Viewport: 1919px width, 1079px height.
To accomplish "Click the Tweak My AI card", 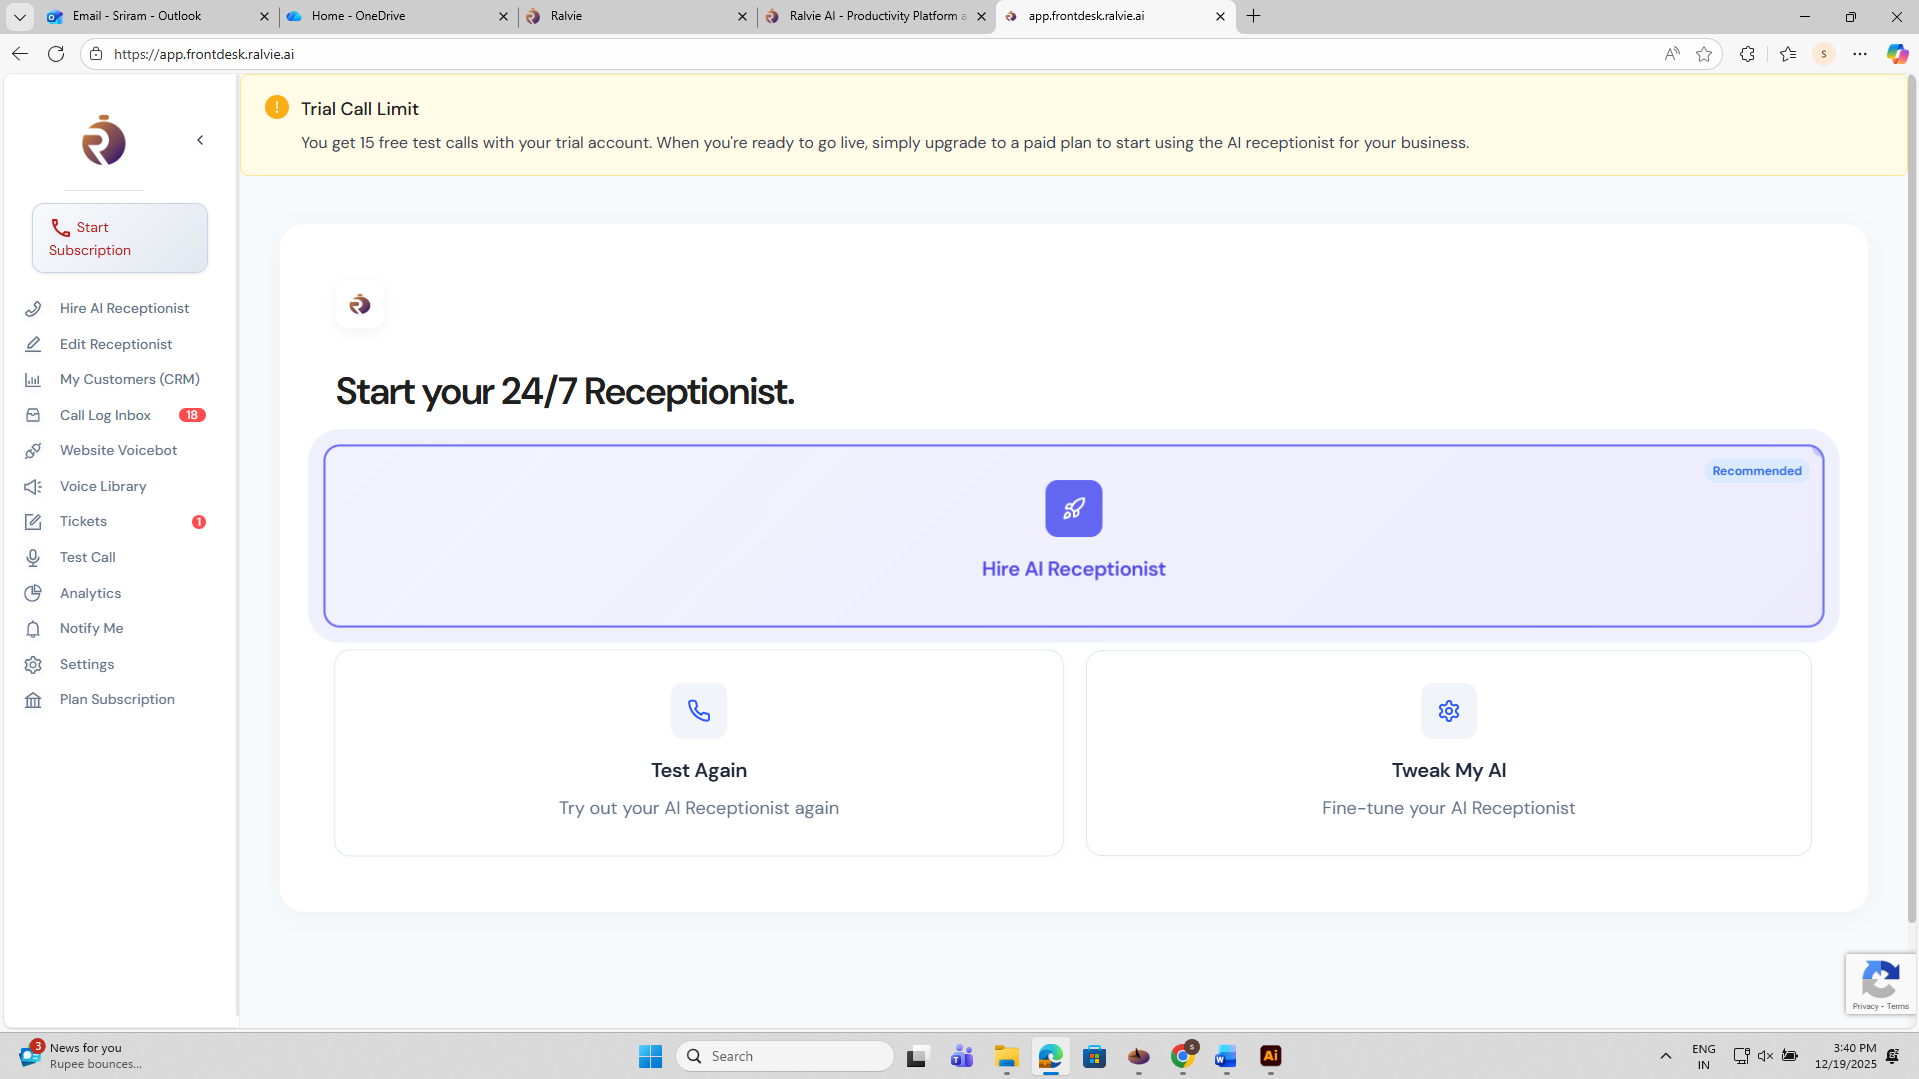I will pyautogui.click(x=1448, y=753).
